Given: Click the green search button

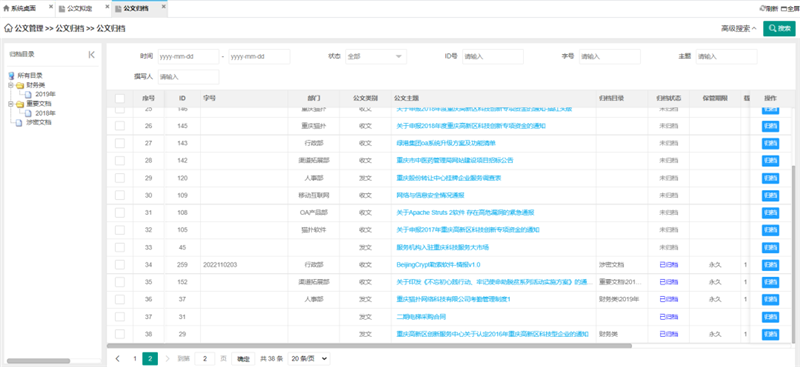Looking at the screenshot, I should [x=779, y=29].
